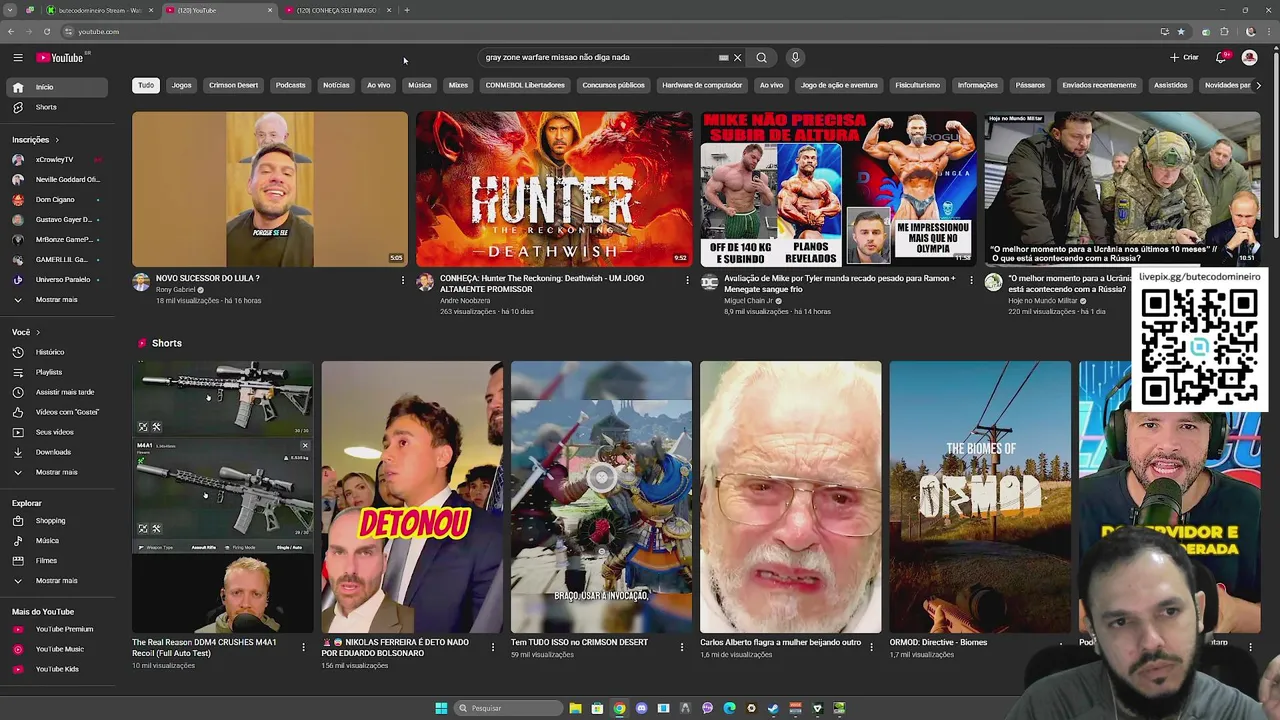
Task: Open YouTube Music link
Action: tap(56, 649)
